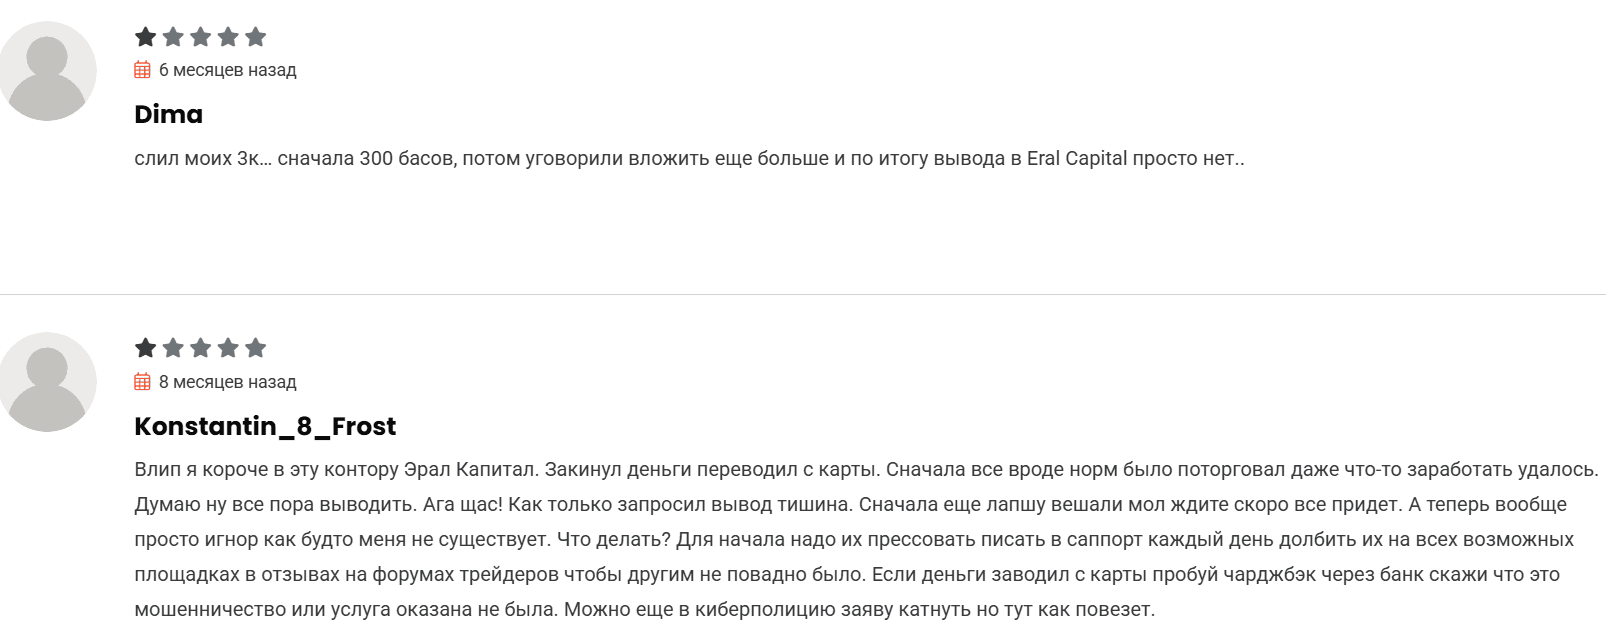Click the second star in Konstantin_8_Frost's rating

(173, 348)
